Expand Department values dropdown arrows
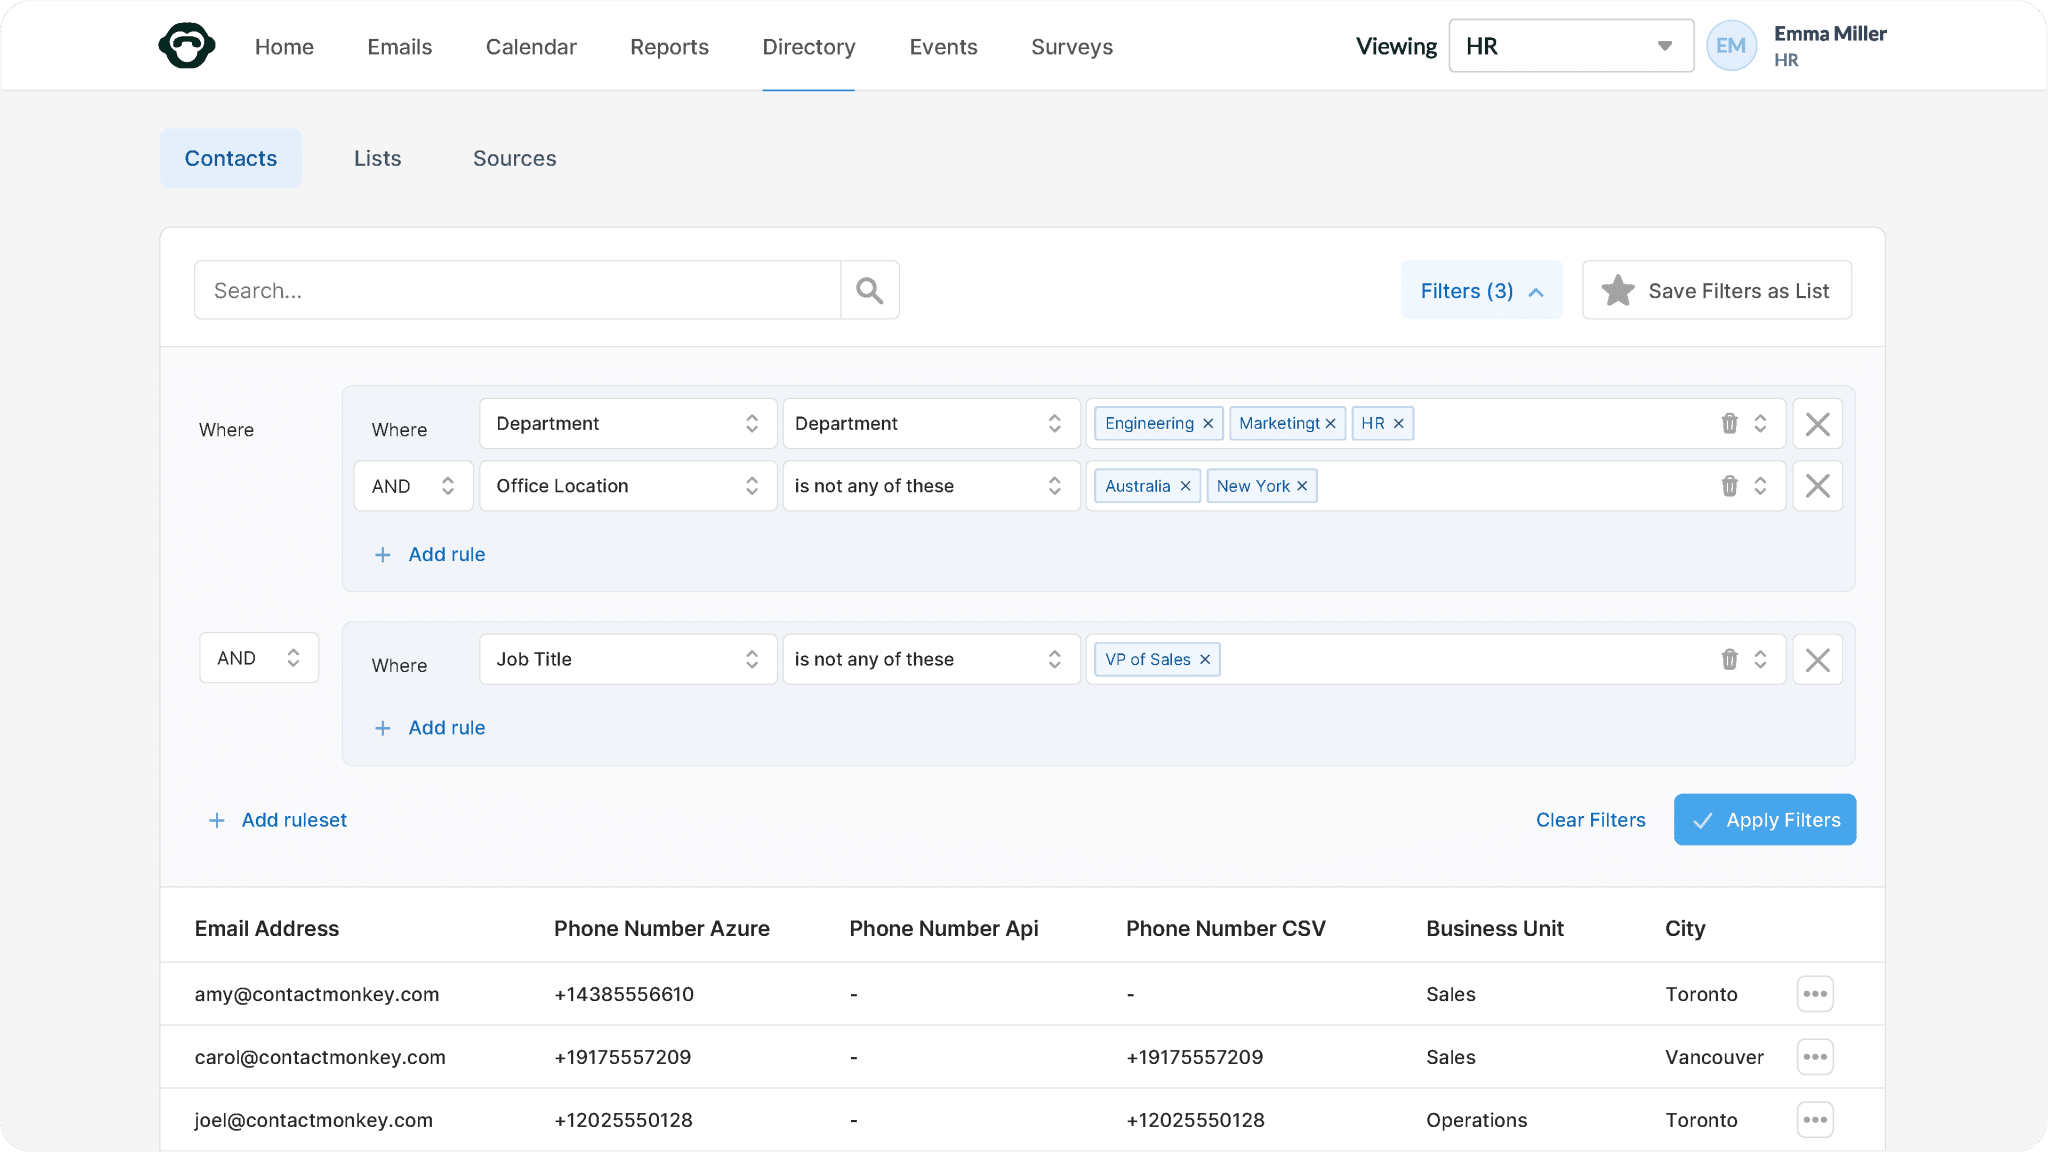 click(1760, 423)
